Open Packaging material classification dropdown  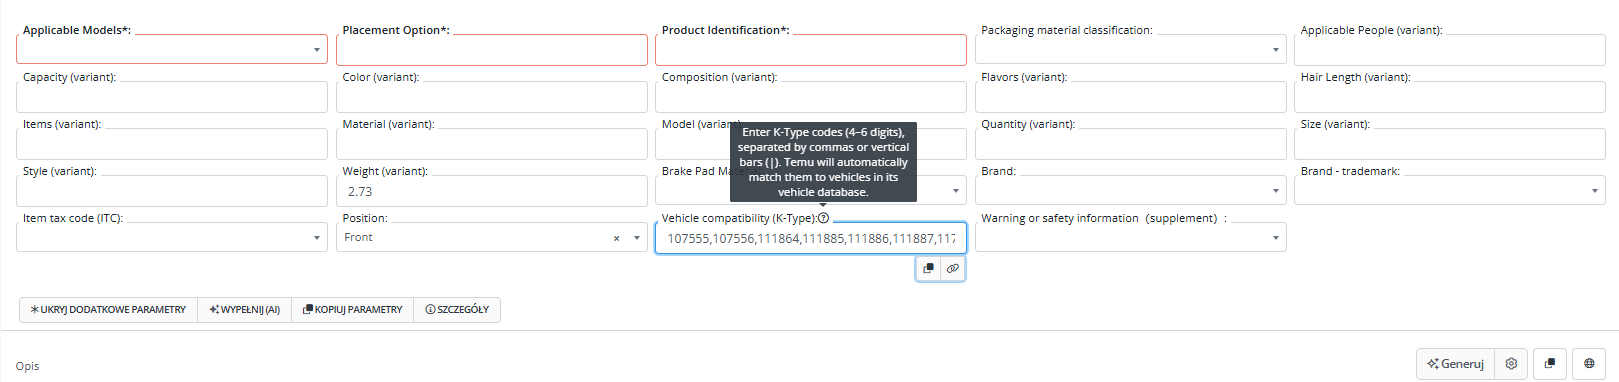point(1131,50)
